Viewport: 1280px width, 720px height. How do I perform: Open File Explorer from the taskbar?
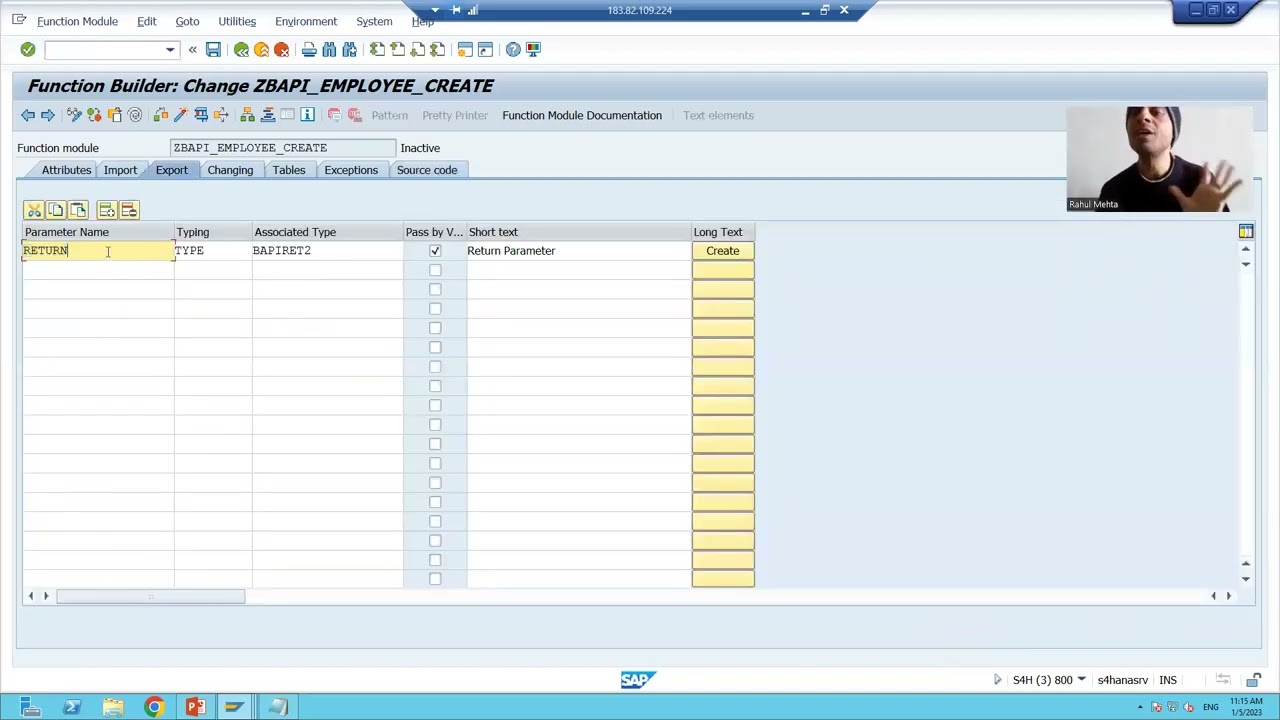click(x=113, y=708)
